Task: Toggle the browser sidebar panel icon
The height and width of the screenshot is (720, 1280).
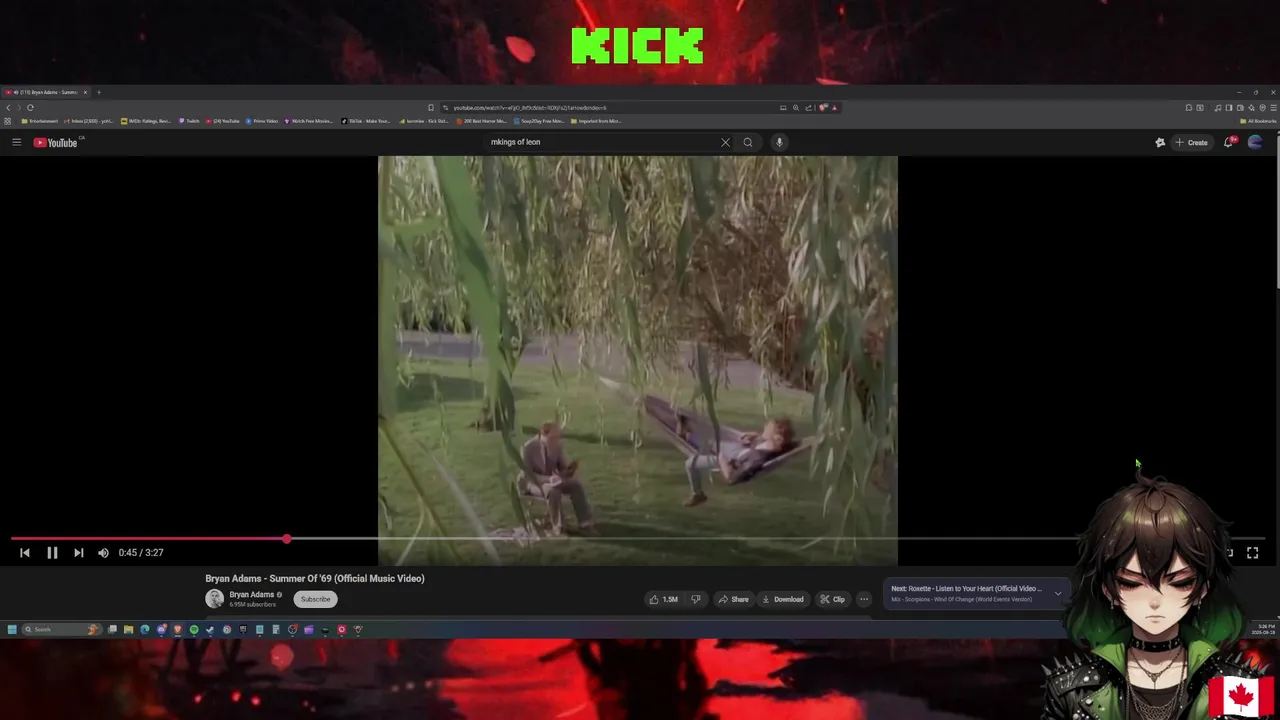Action: 1229,108
